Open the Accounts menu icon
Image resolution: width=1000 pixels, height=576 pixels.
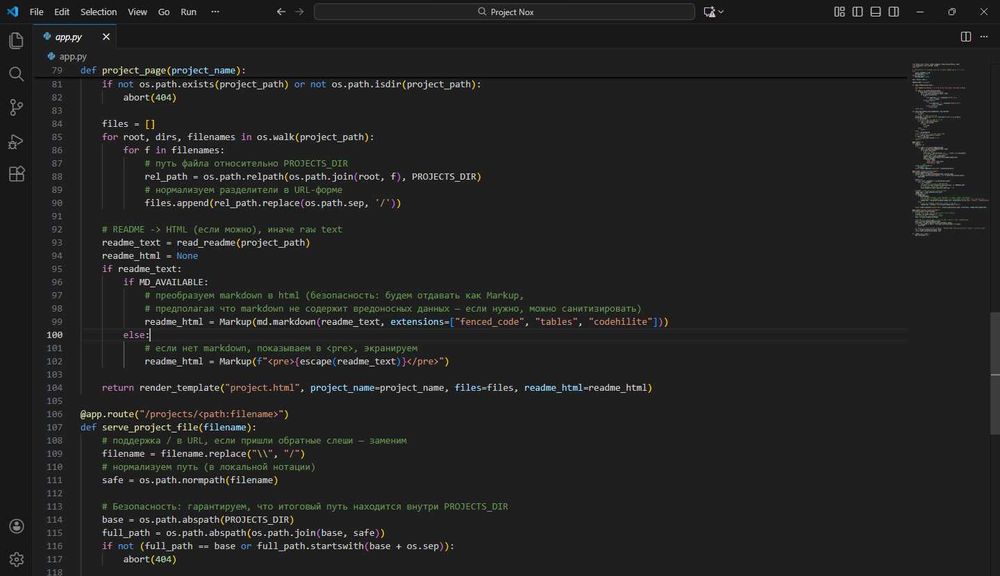point(16,526)
